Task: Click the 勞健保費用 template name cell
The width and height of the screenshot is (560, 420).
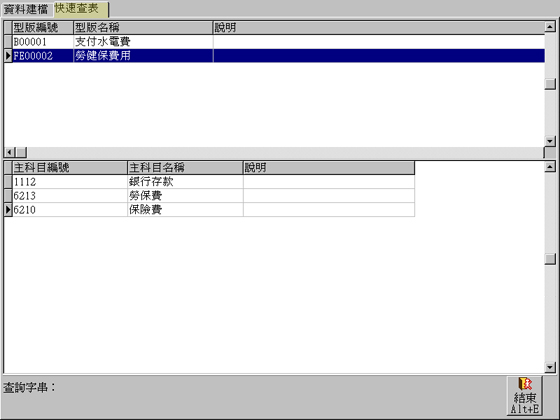Action: (x=143, y=56)
